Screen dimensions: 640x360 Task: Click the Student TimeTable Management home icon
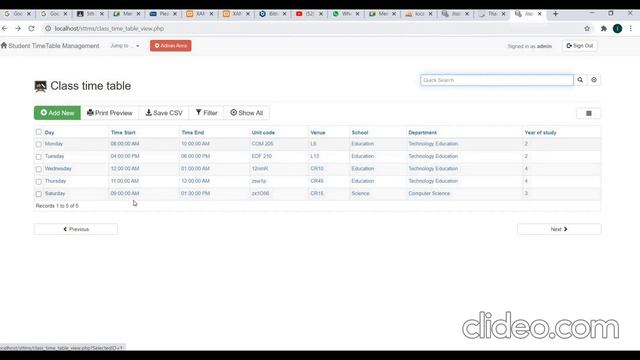click(x=4, y=45)
